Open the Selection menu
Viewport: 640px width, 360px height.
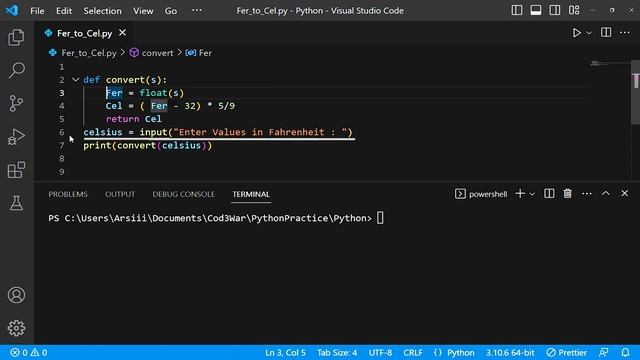coord(102,11)
